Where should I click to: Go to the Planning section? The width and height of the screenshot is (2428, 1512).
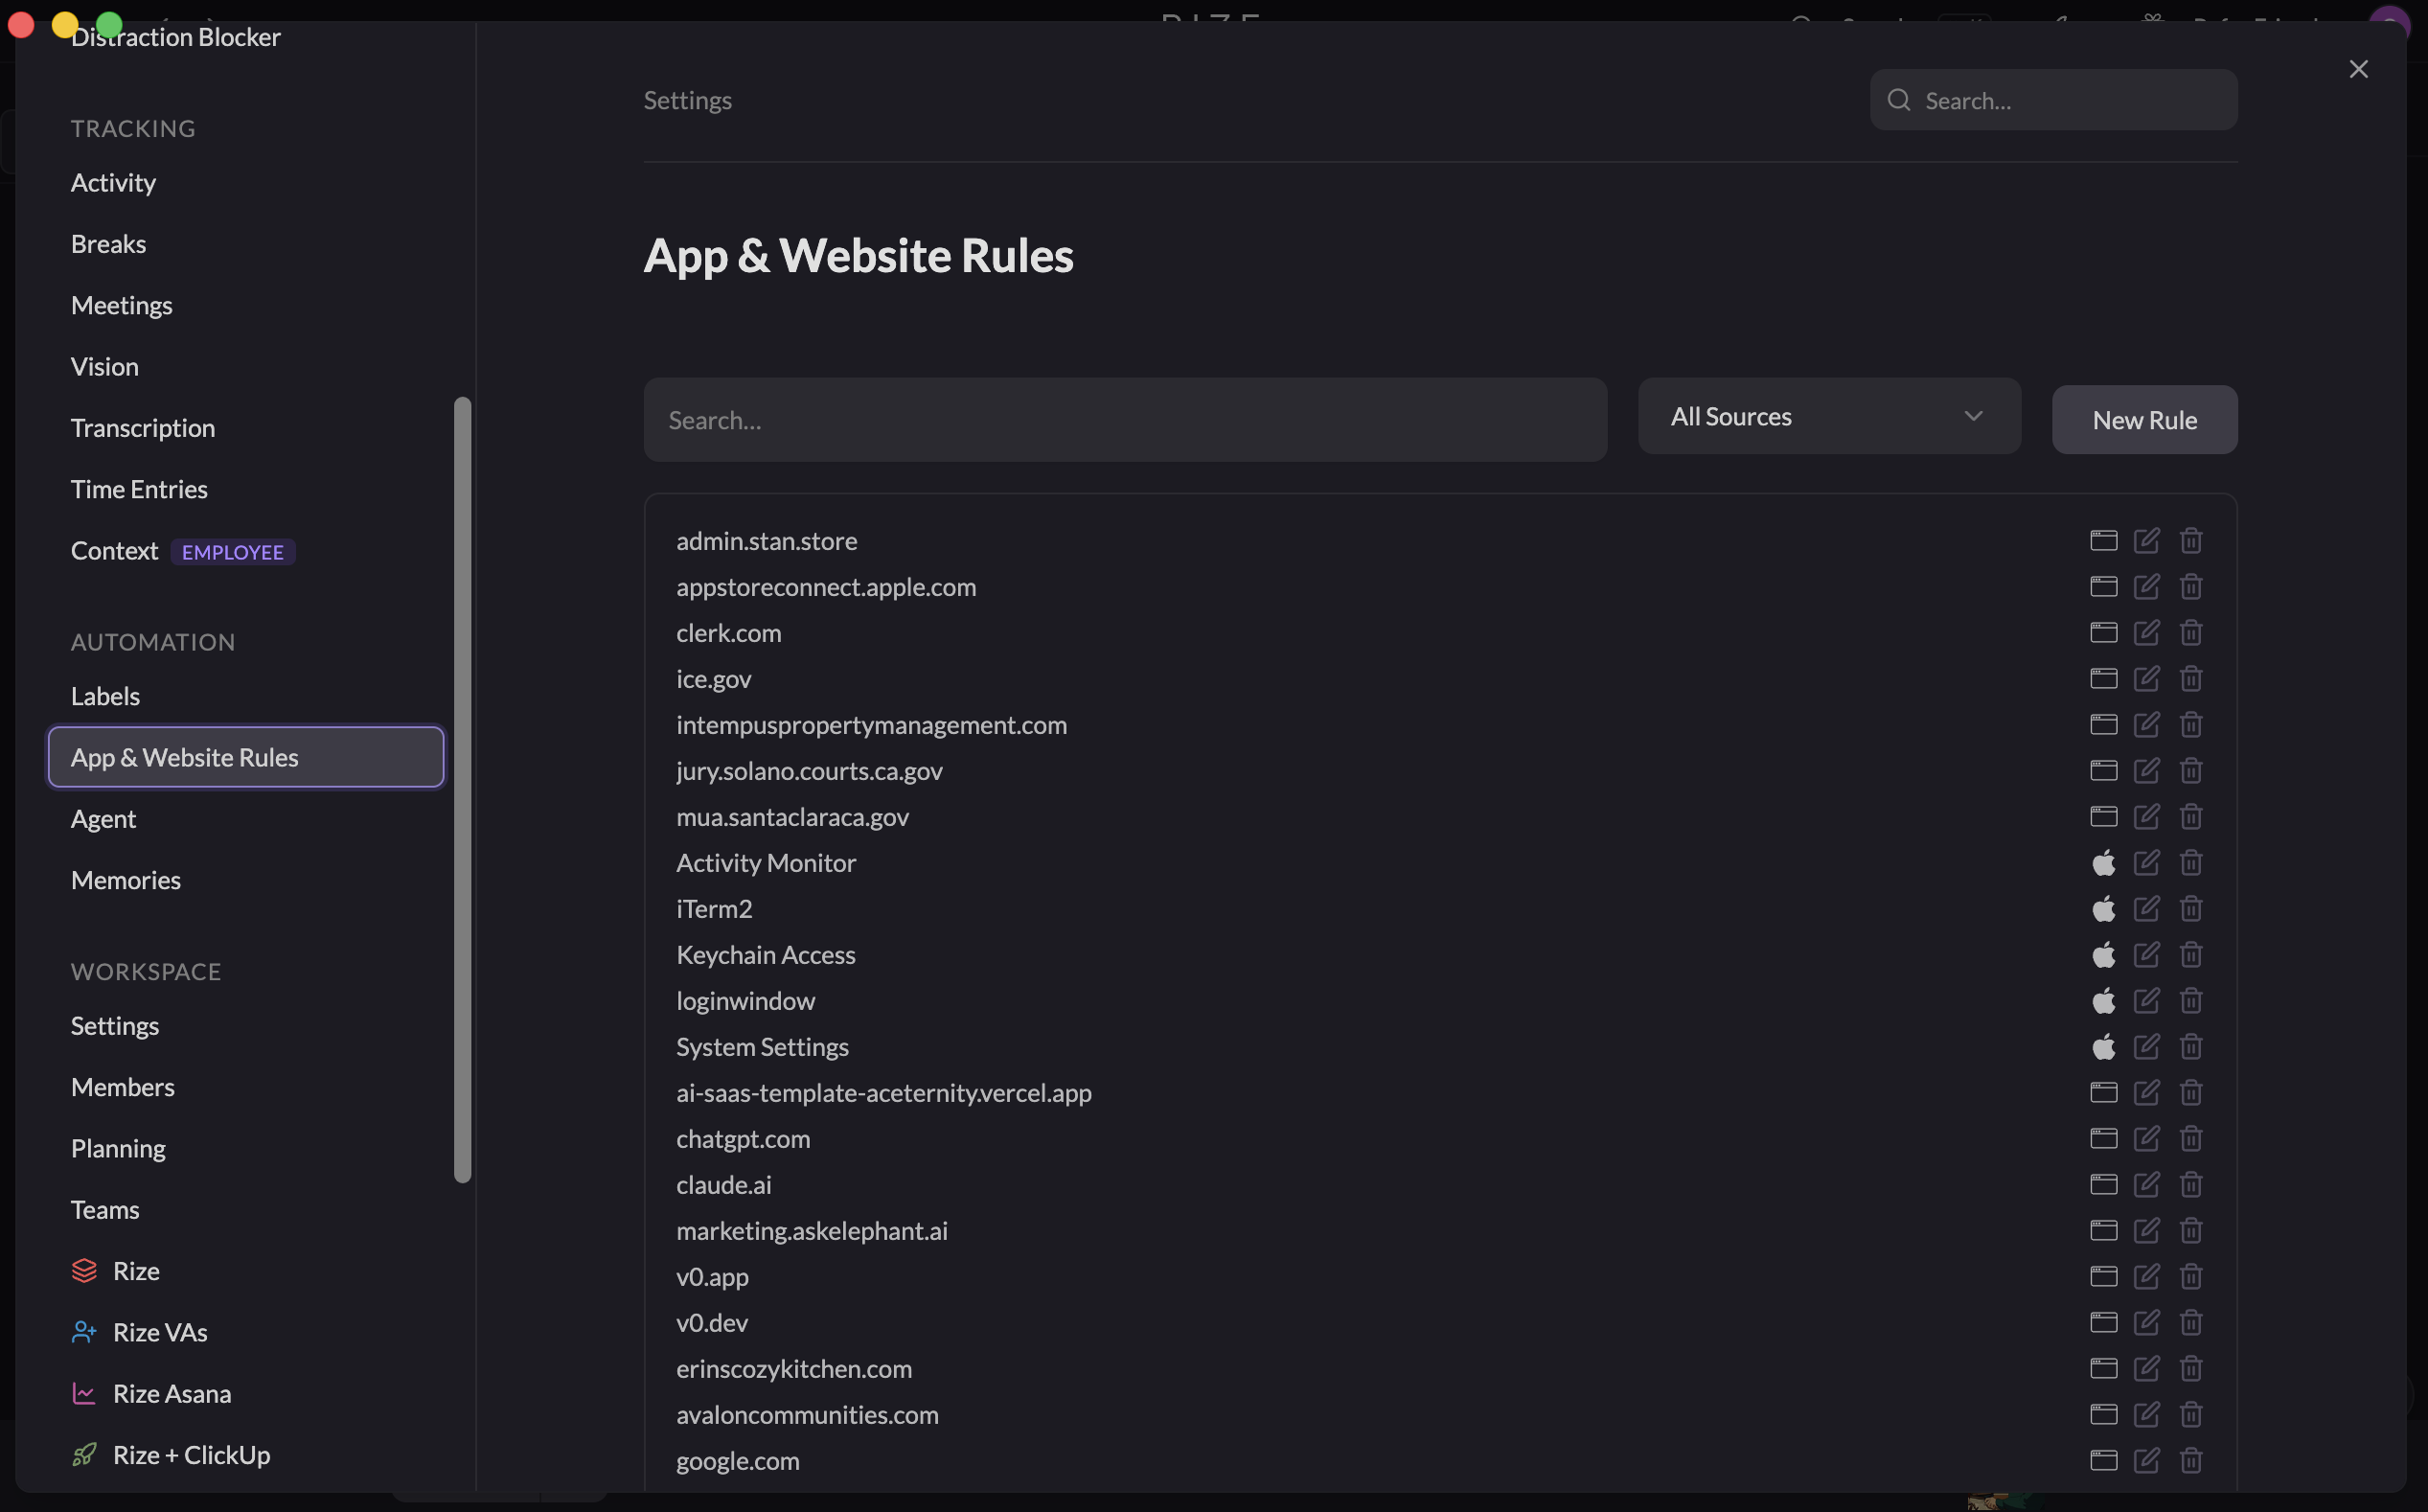pos(118,1149)
